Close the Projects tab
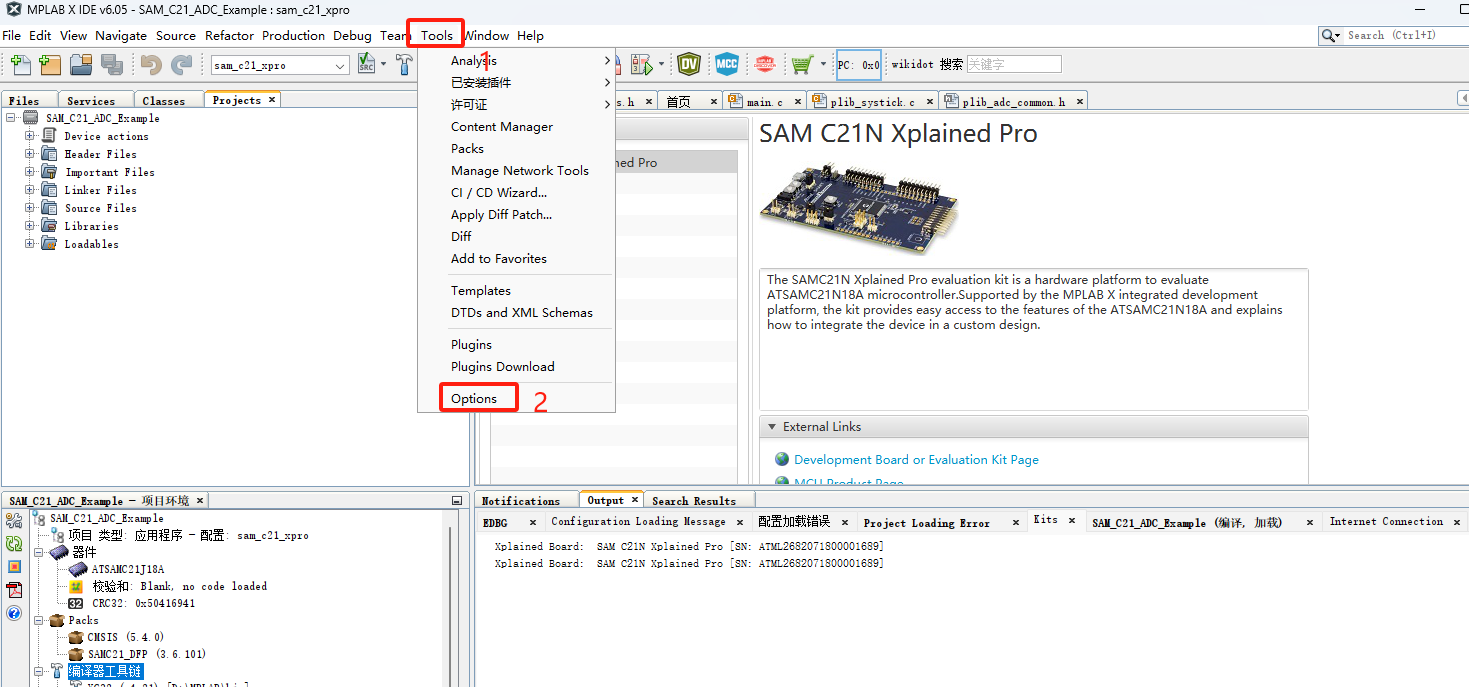Viewport: 1469px width, 687px height. coord(271,100)
